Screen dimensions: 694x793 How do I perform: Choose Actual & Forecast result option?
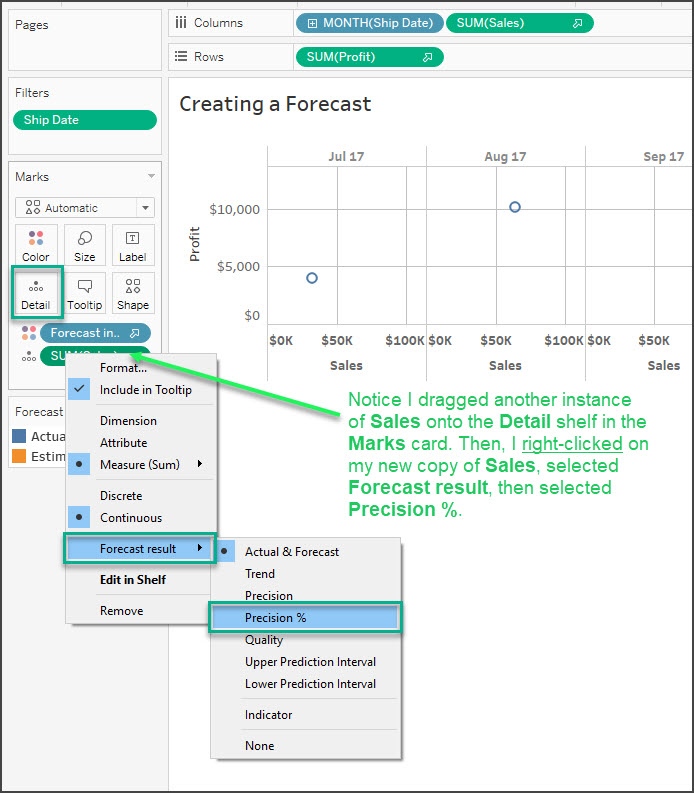292,551
